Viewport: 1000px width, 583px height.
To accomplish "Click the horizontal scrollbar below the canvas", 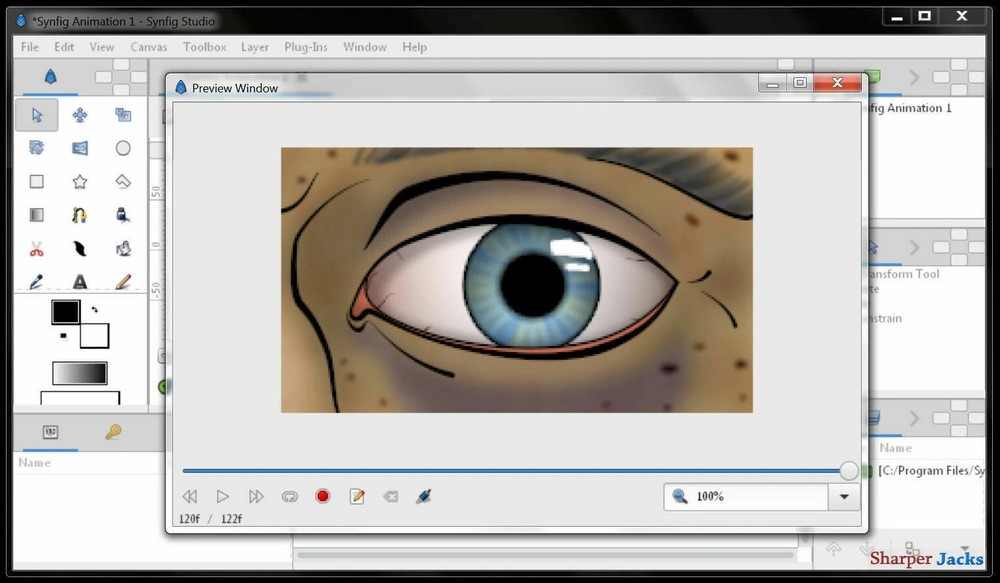I will pyautogui.click(x=545, y=555).
